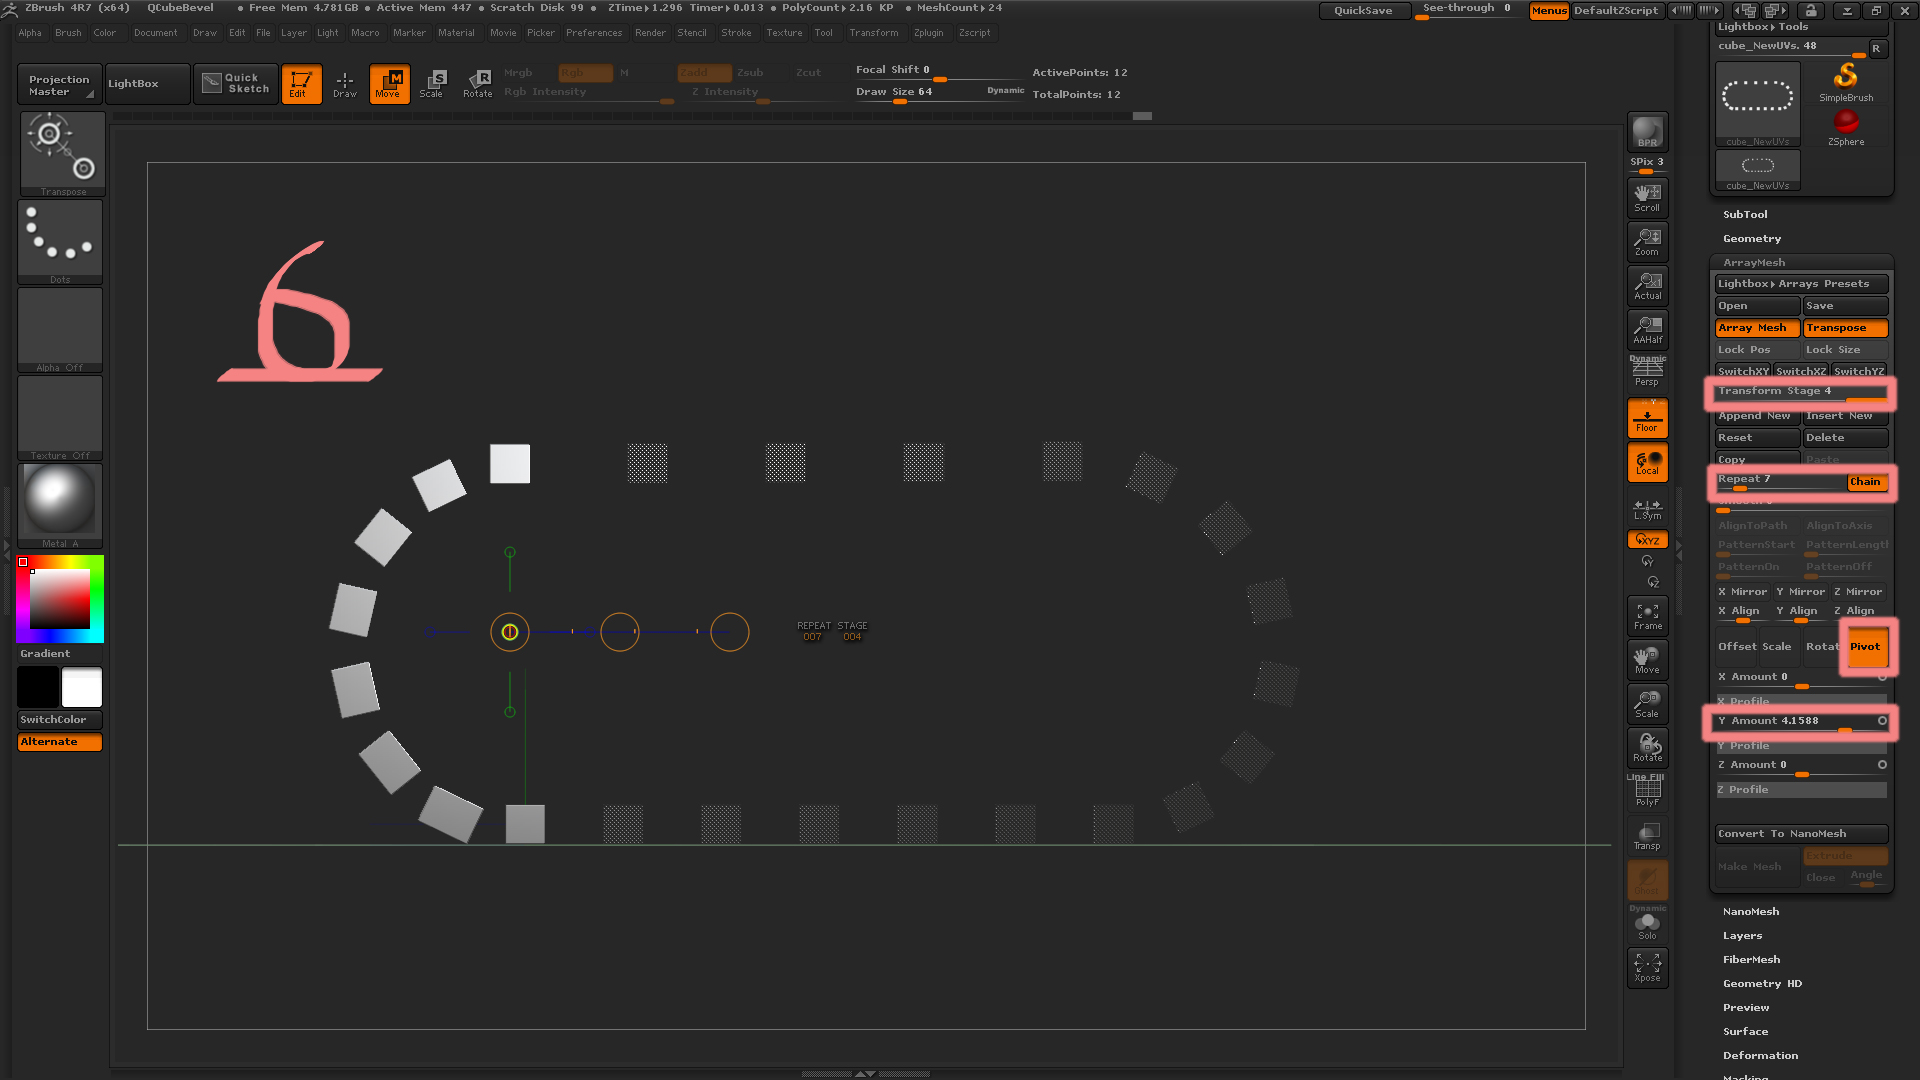Select the ZSphere tool icon
The image size is (1920, 1080).
[x=1846, y=128]
